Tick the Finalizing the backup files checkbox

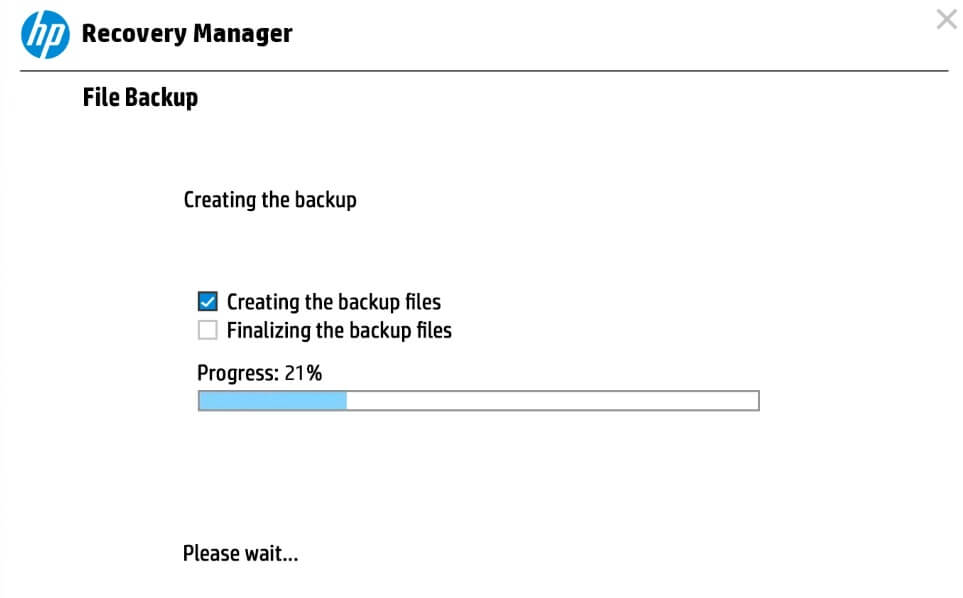tap(208, 330)
